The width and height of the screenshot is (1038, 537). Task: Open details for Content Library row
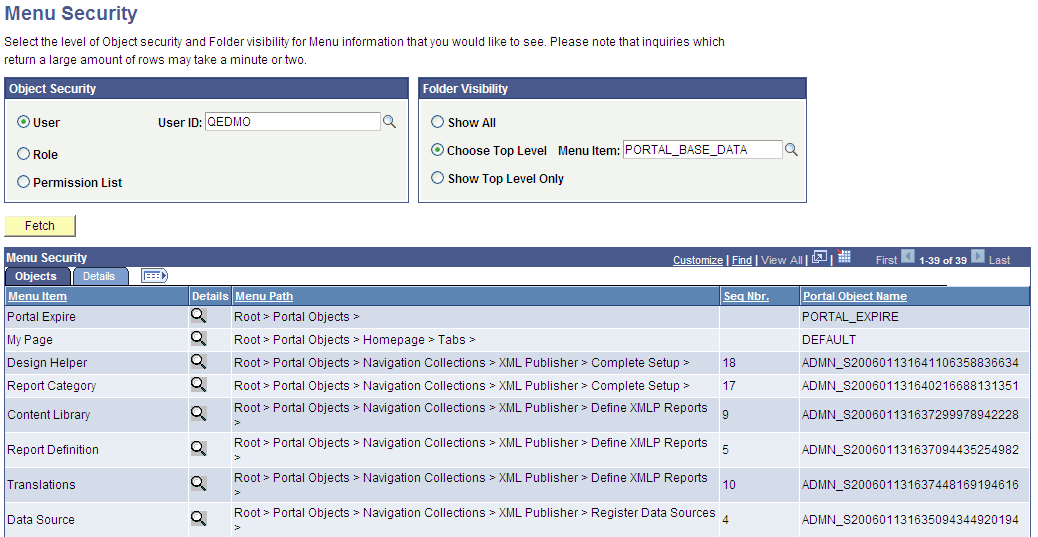(x=199, y=413)
